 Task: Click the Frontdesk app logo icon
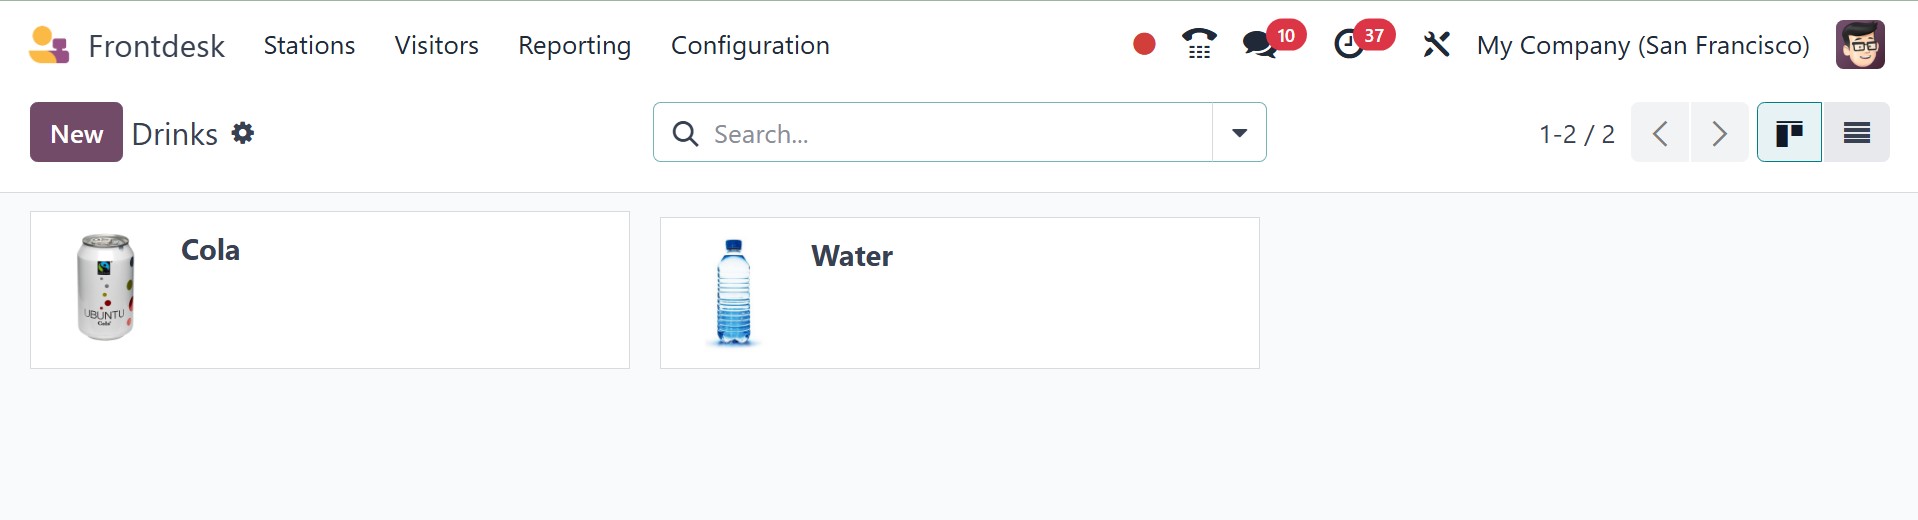click(49, 45)
